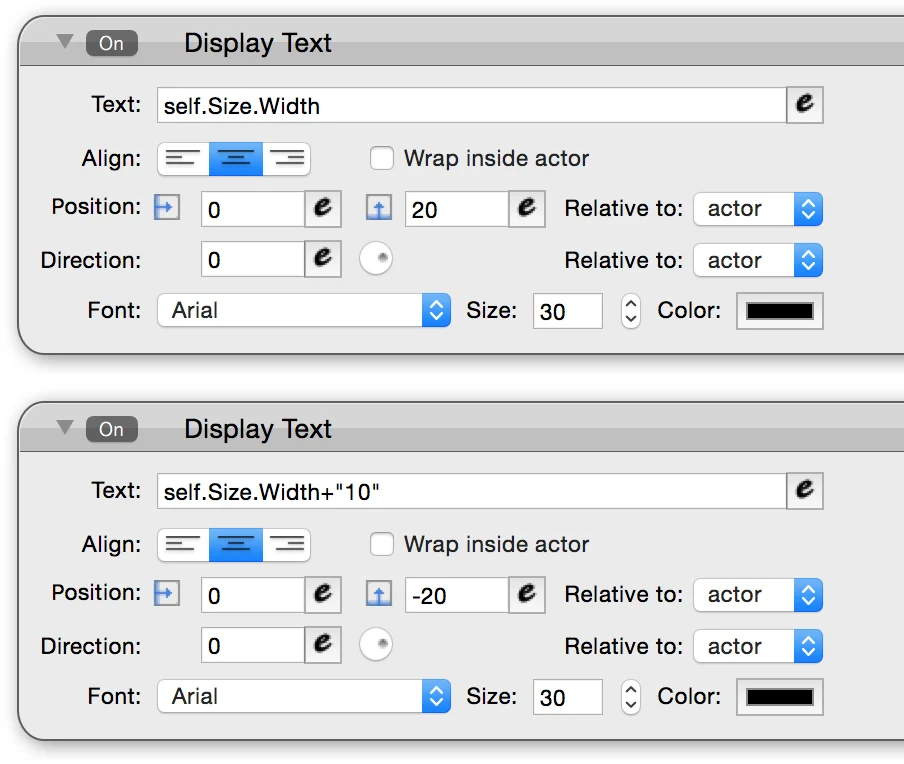Toggle the On switch of bottom Display Text
This screenshot has width=904, height=764.
pyautogui.click(x=112, y=429)
